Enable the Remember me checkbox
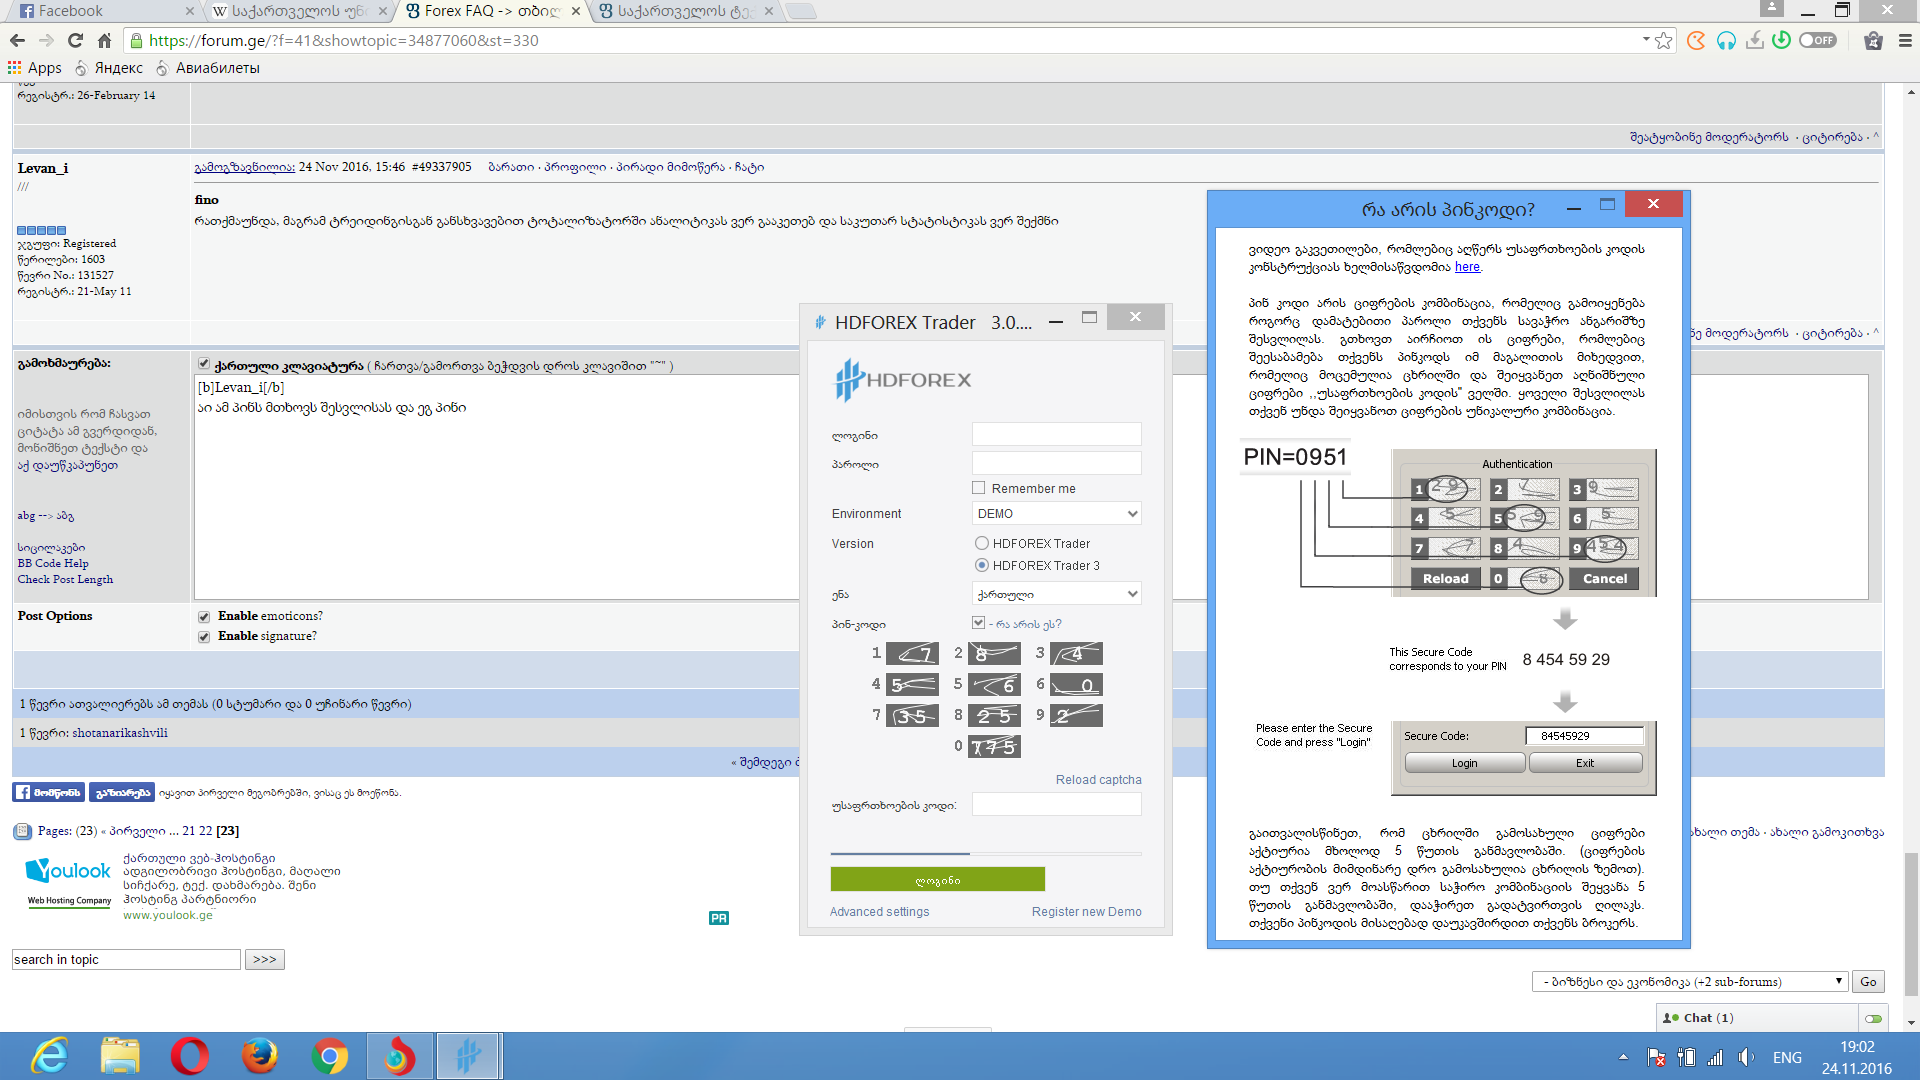 pyautogui.click(x=978, y=488)
